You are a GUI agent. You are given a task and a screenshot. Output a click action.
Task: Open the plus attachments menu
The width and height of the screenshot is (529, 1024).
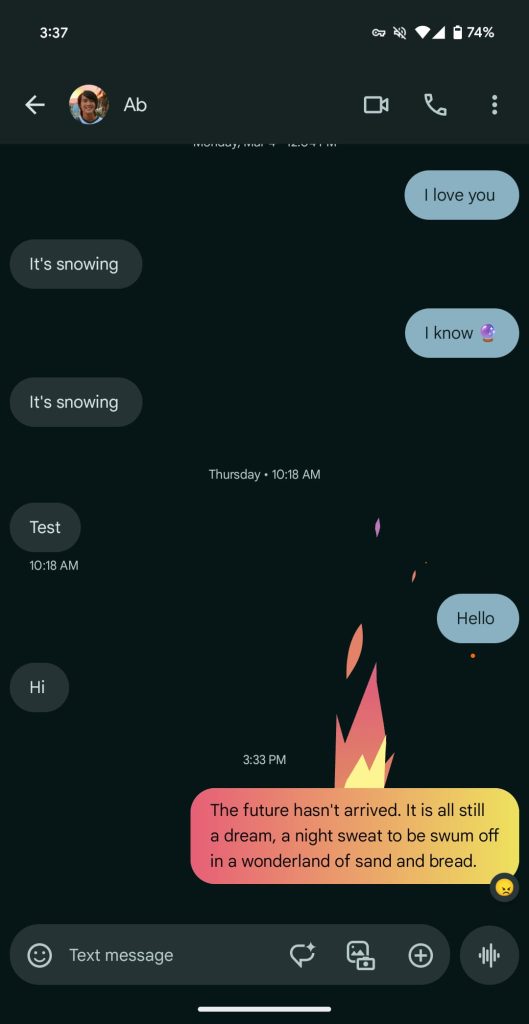(x=421, y=955)
